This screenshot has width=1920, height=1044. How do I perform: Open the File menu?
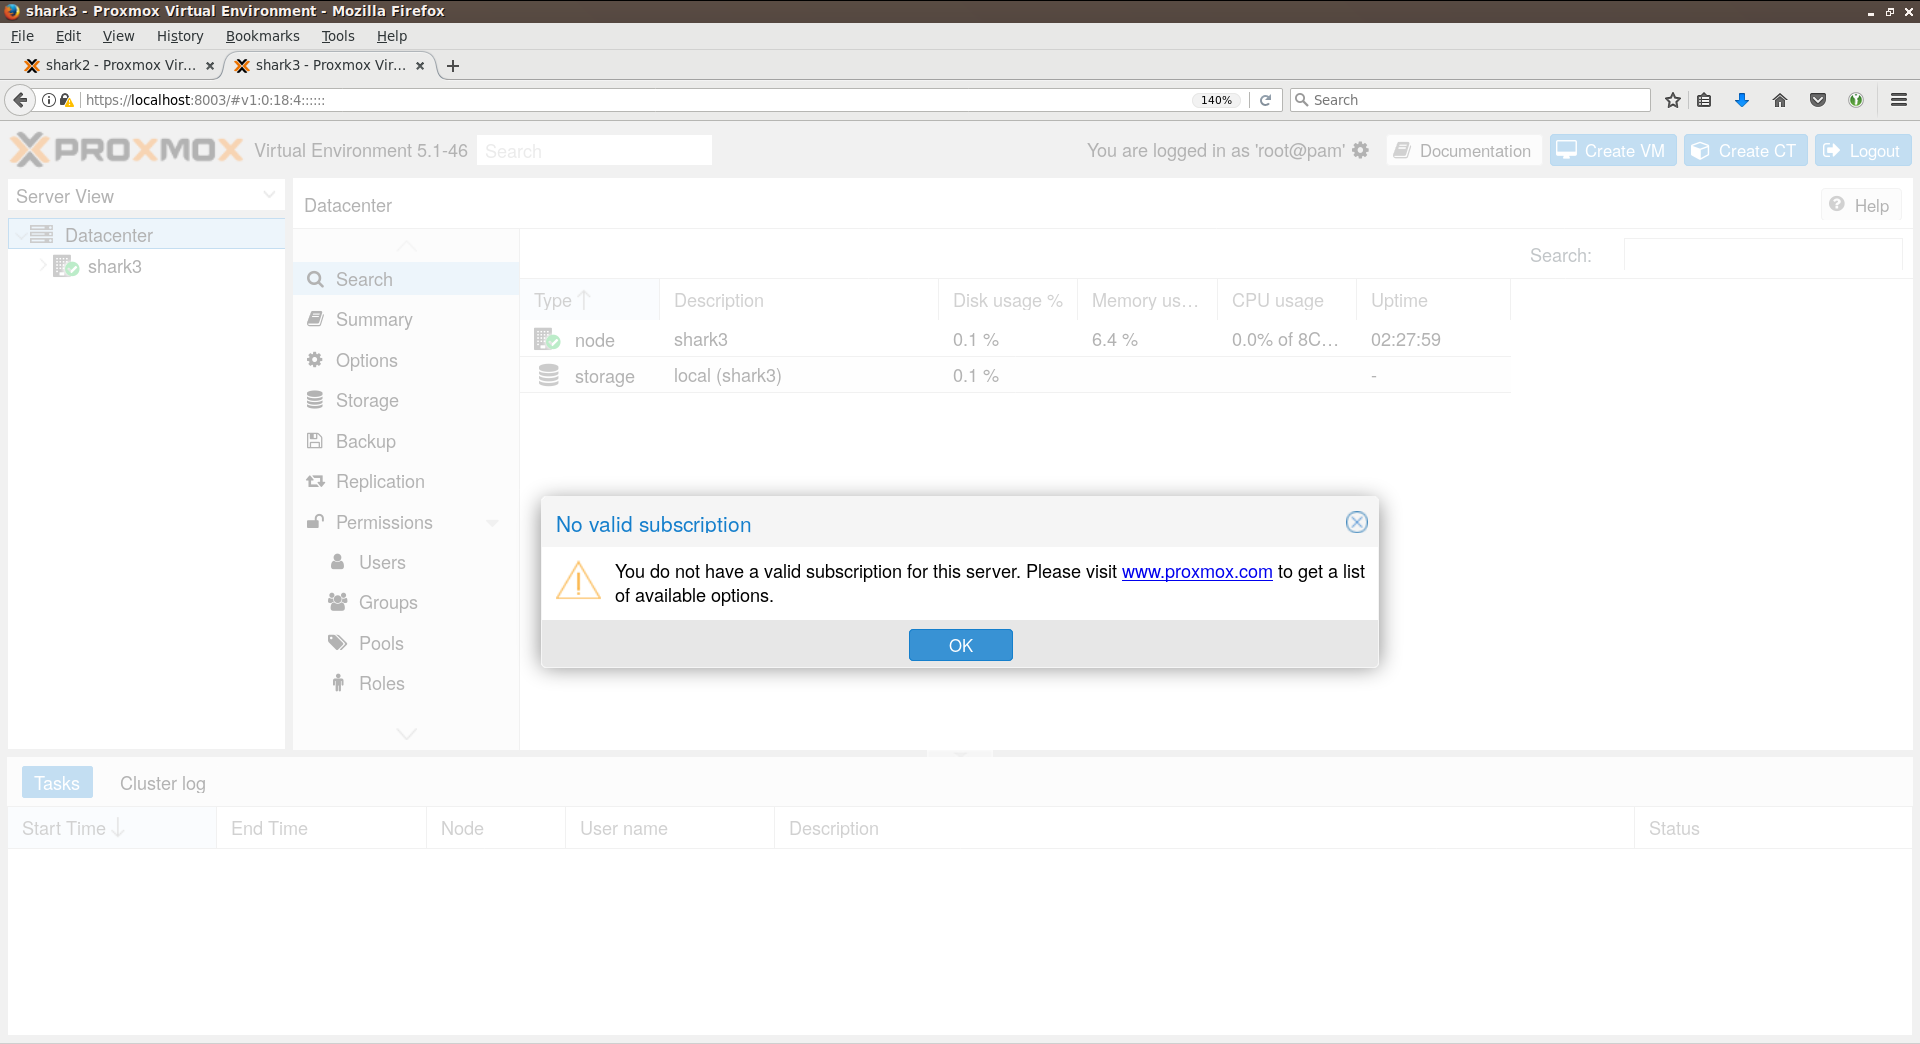point(22,36)
